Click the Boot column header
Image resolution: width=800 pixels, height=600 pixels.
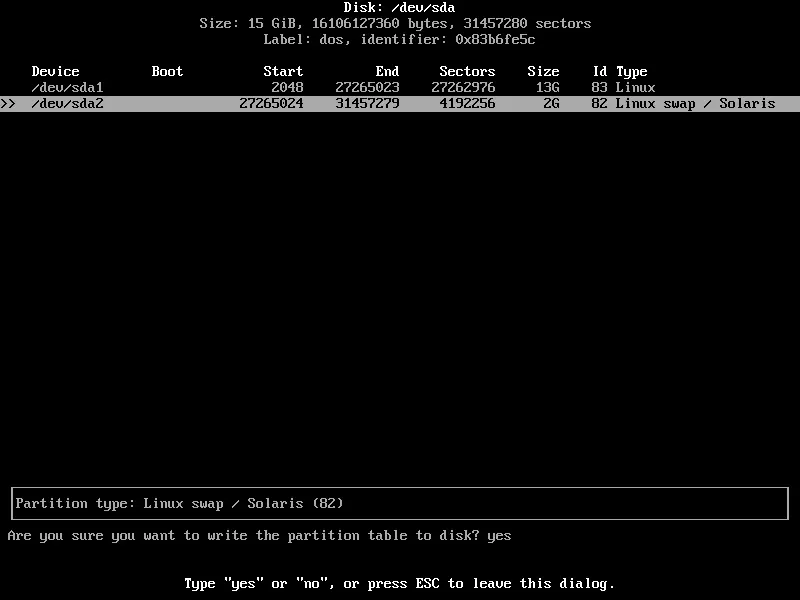[x=166, y=71]
